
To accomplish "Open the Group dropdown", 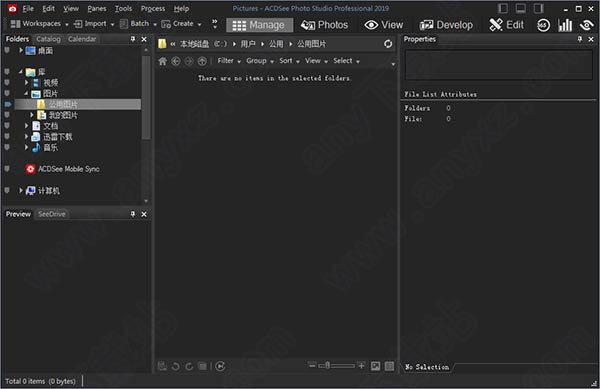I will tap(260, 61).
